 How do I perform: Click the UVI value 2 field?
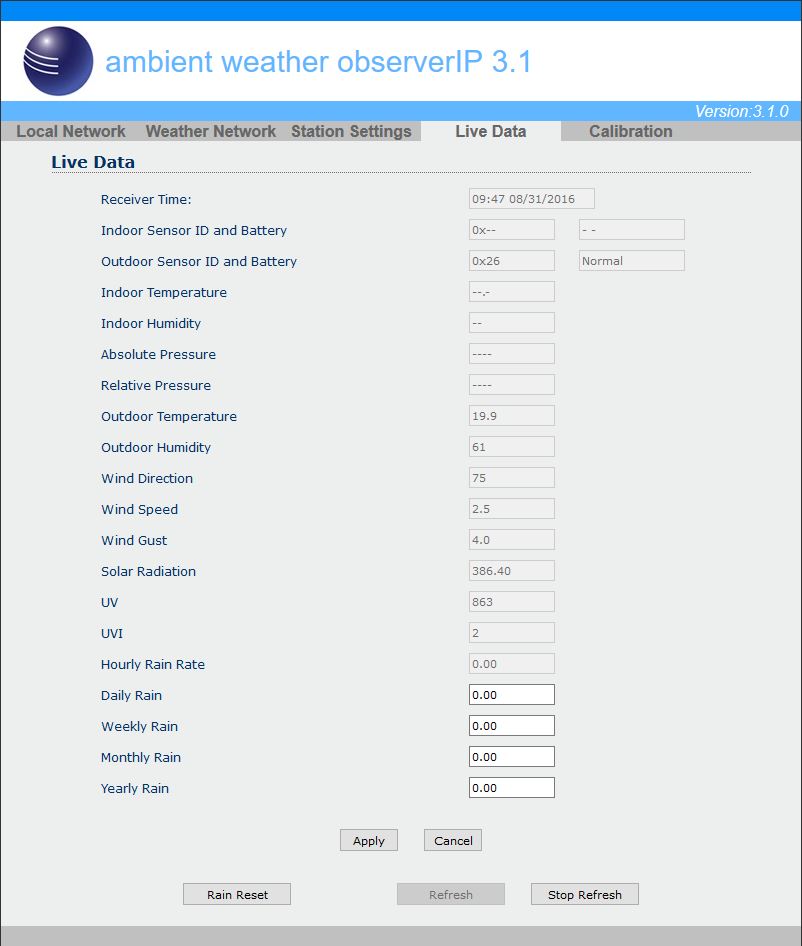(x=512, y=633)
